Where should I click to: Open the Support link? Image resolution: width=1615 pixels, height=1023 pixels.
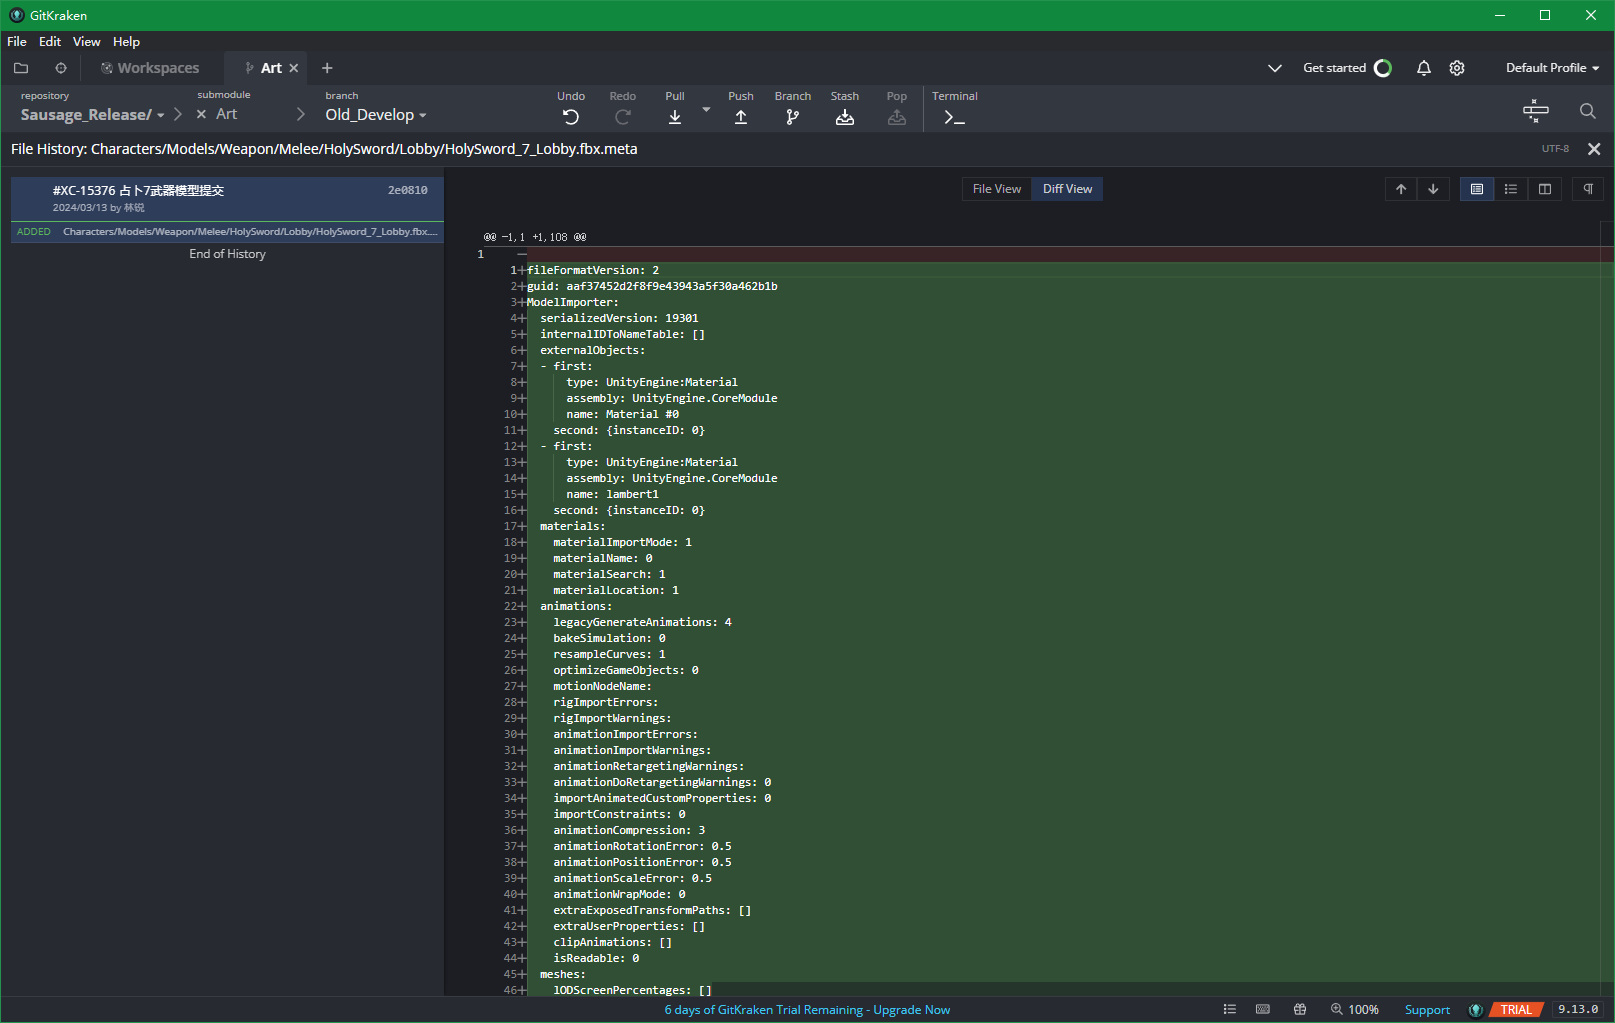point(1427,1010)
